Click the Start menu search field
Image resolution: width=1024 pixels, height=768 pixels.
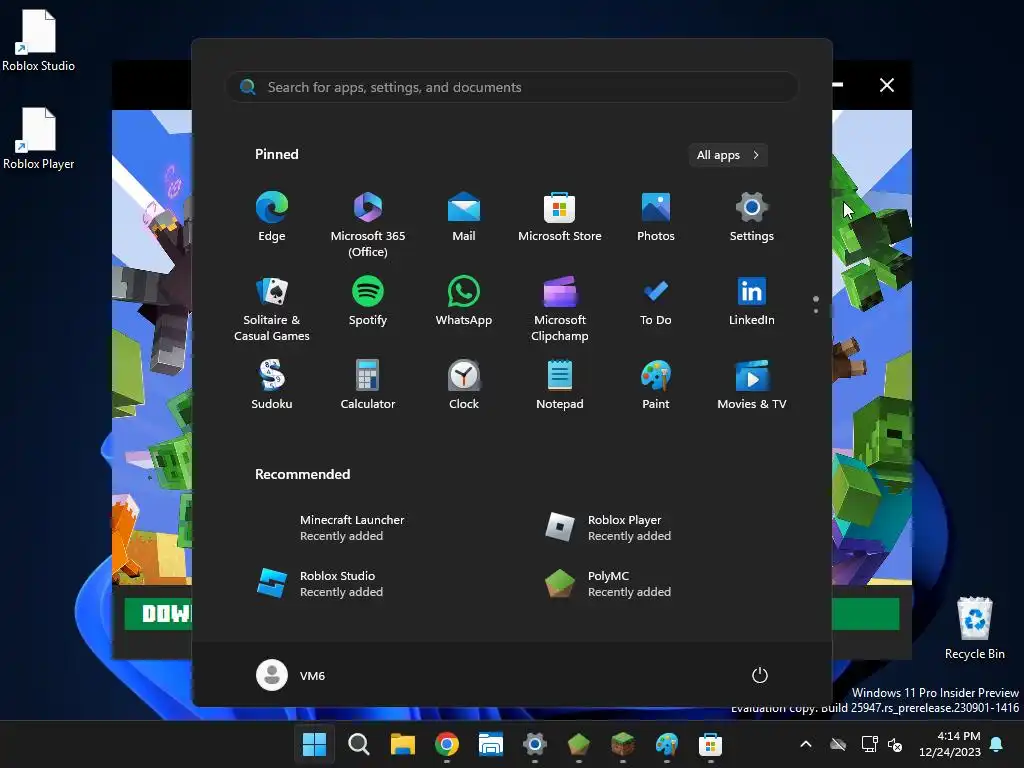tap(512, 87)
